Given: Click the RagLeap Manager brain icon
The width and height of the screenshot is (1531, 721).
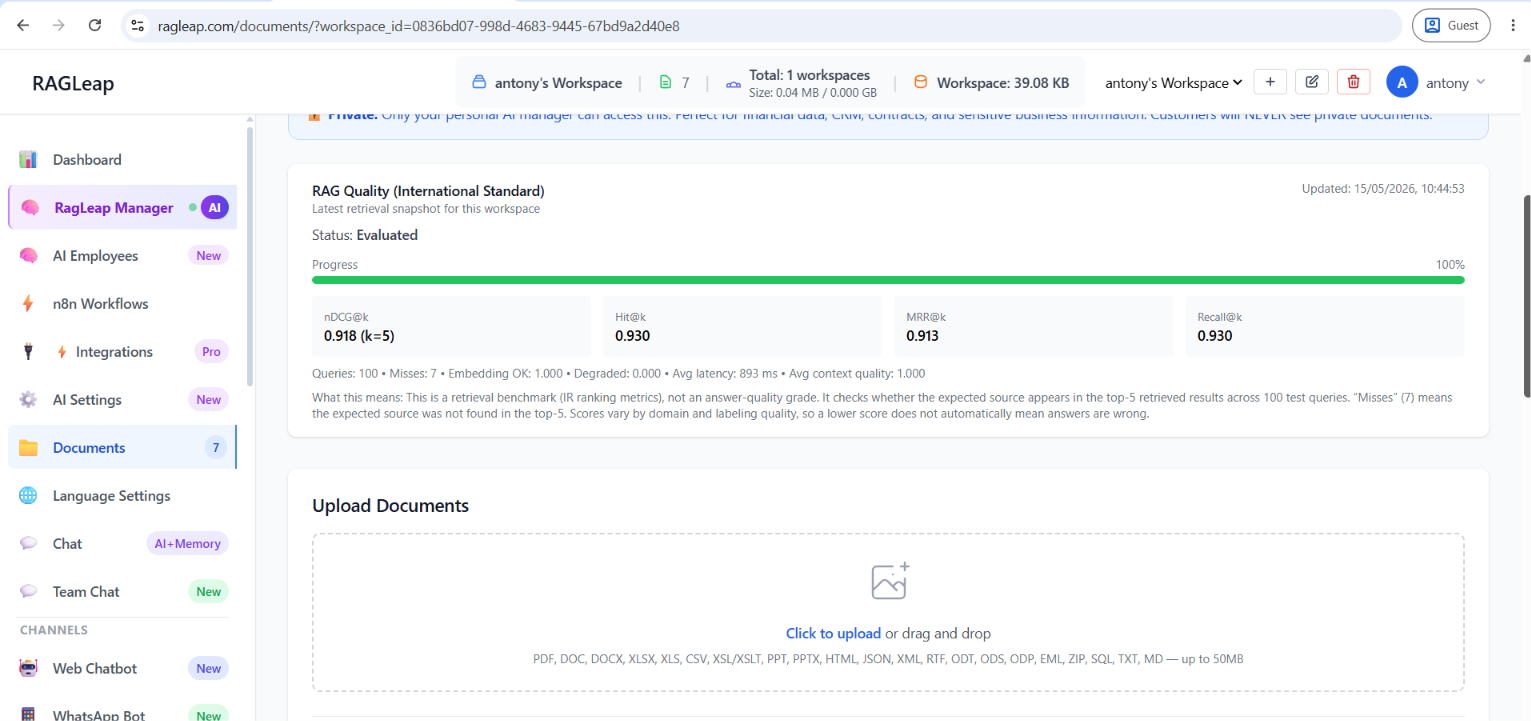Looking at the screenshot, I should [x=31, y=208].
